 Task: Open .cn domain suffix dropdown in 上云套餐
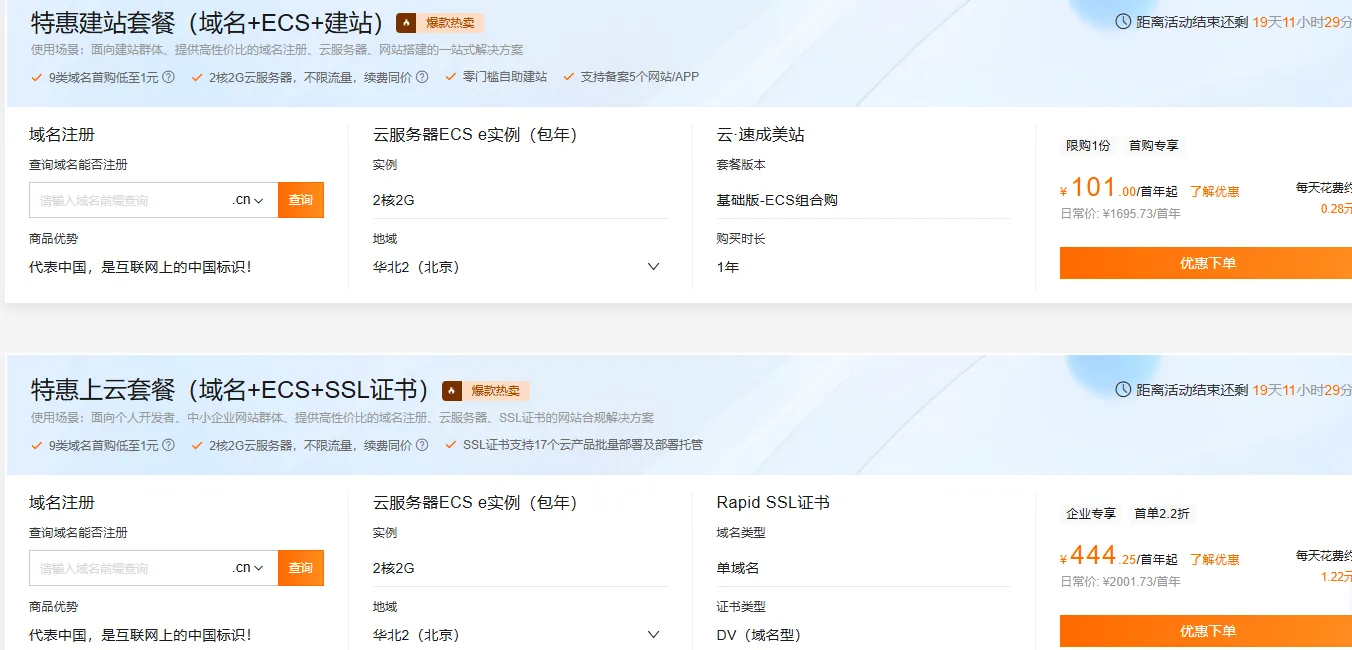[x=249, y=568]
